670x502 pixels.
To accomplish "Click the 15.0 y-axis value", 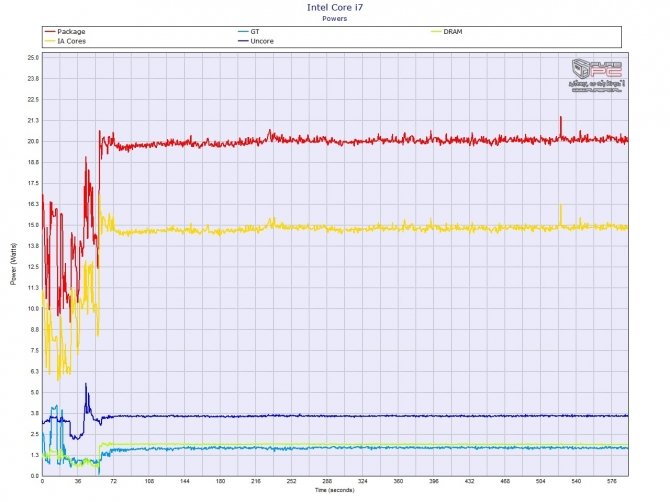I will click(x=33, y=225).
